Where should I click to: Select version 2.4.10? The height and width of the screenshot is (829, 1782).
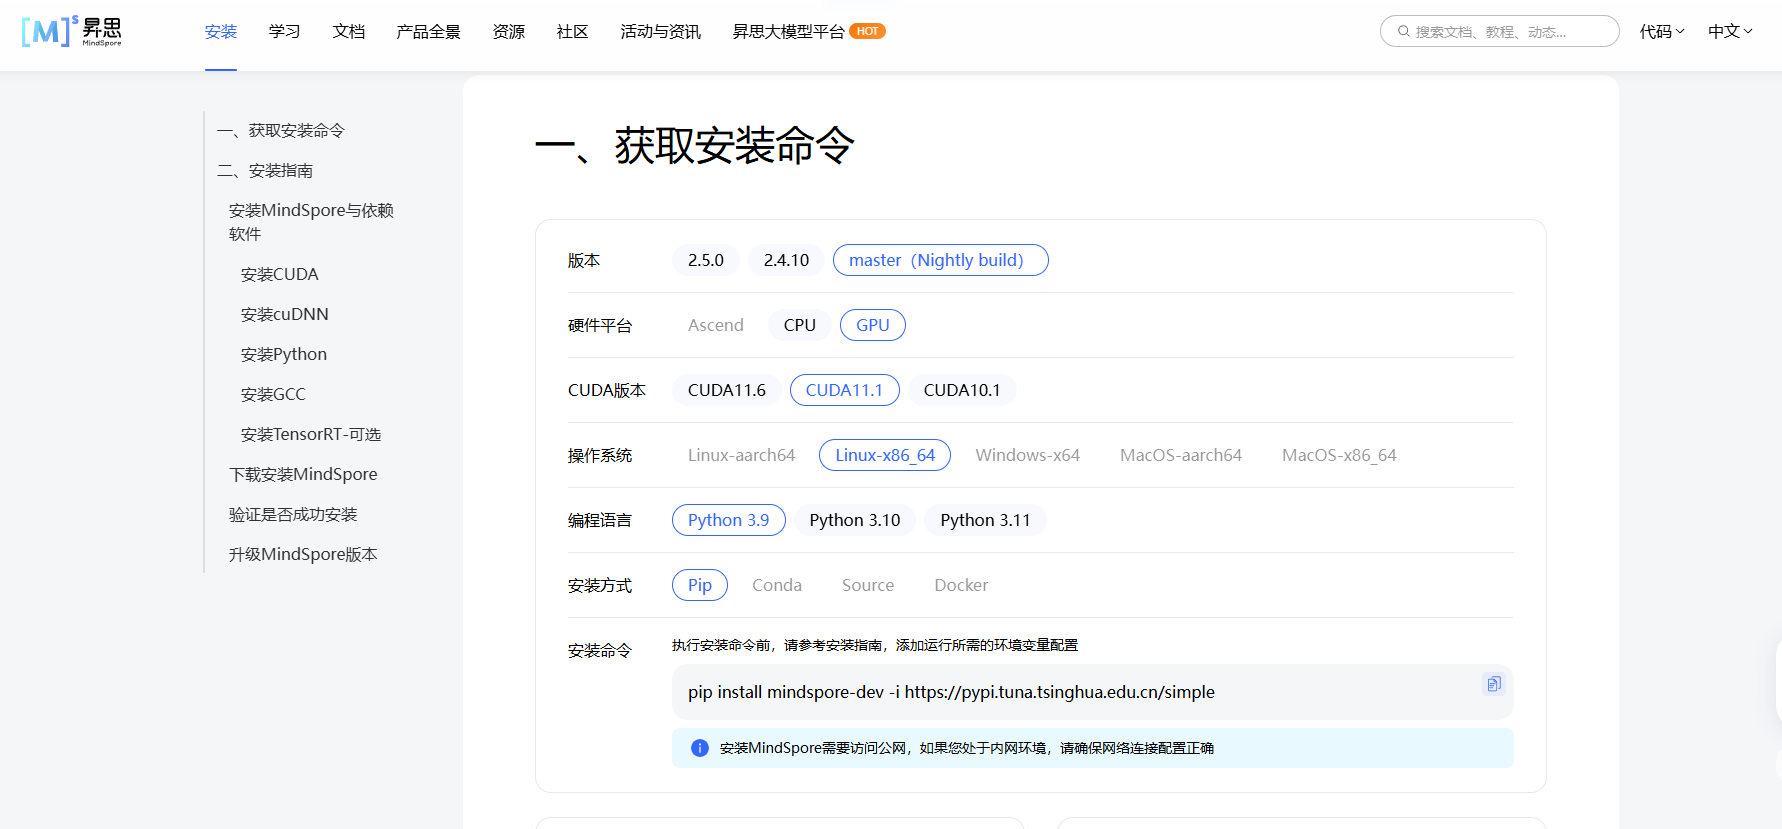click(x=786, y=260)
